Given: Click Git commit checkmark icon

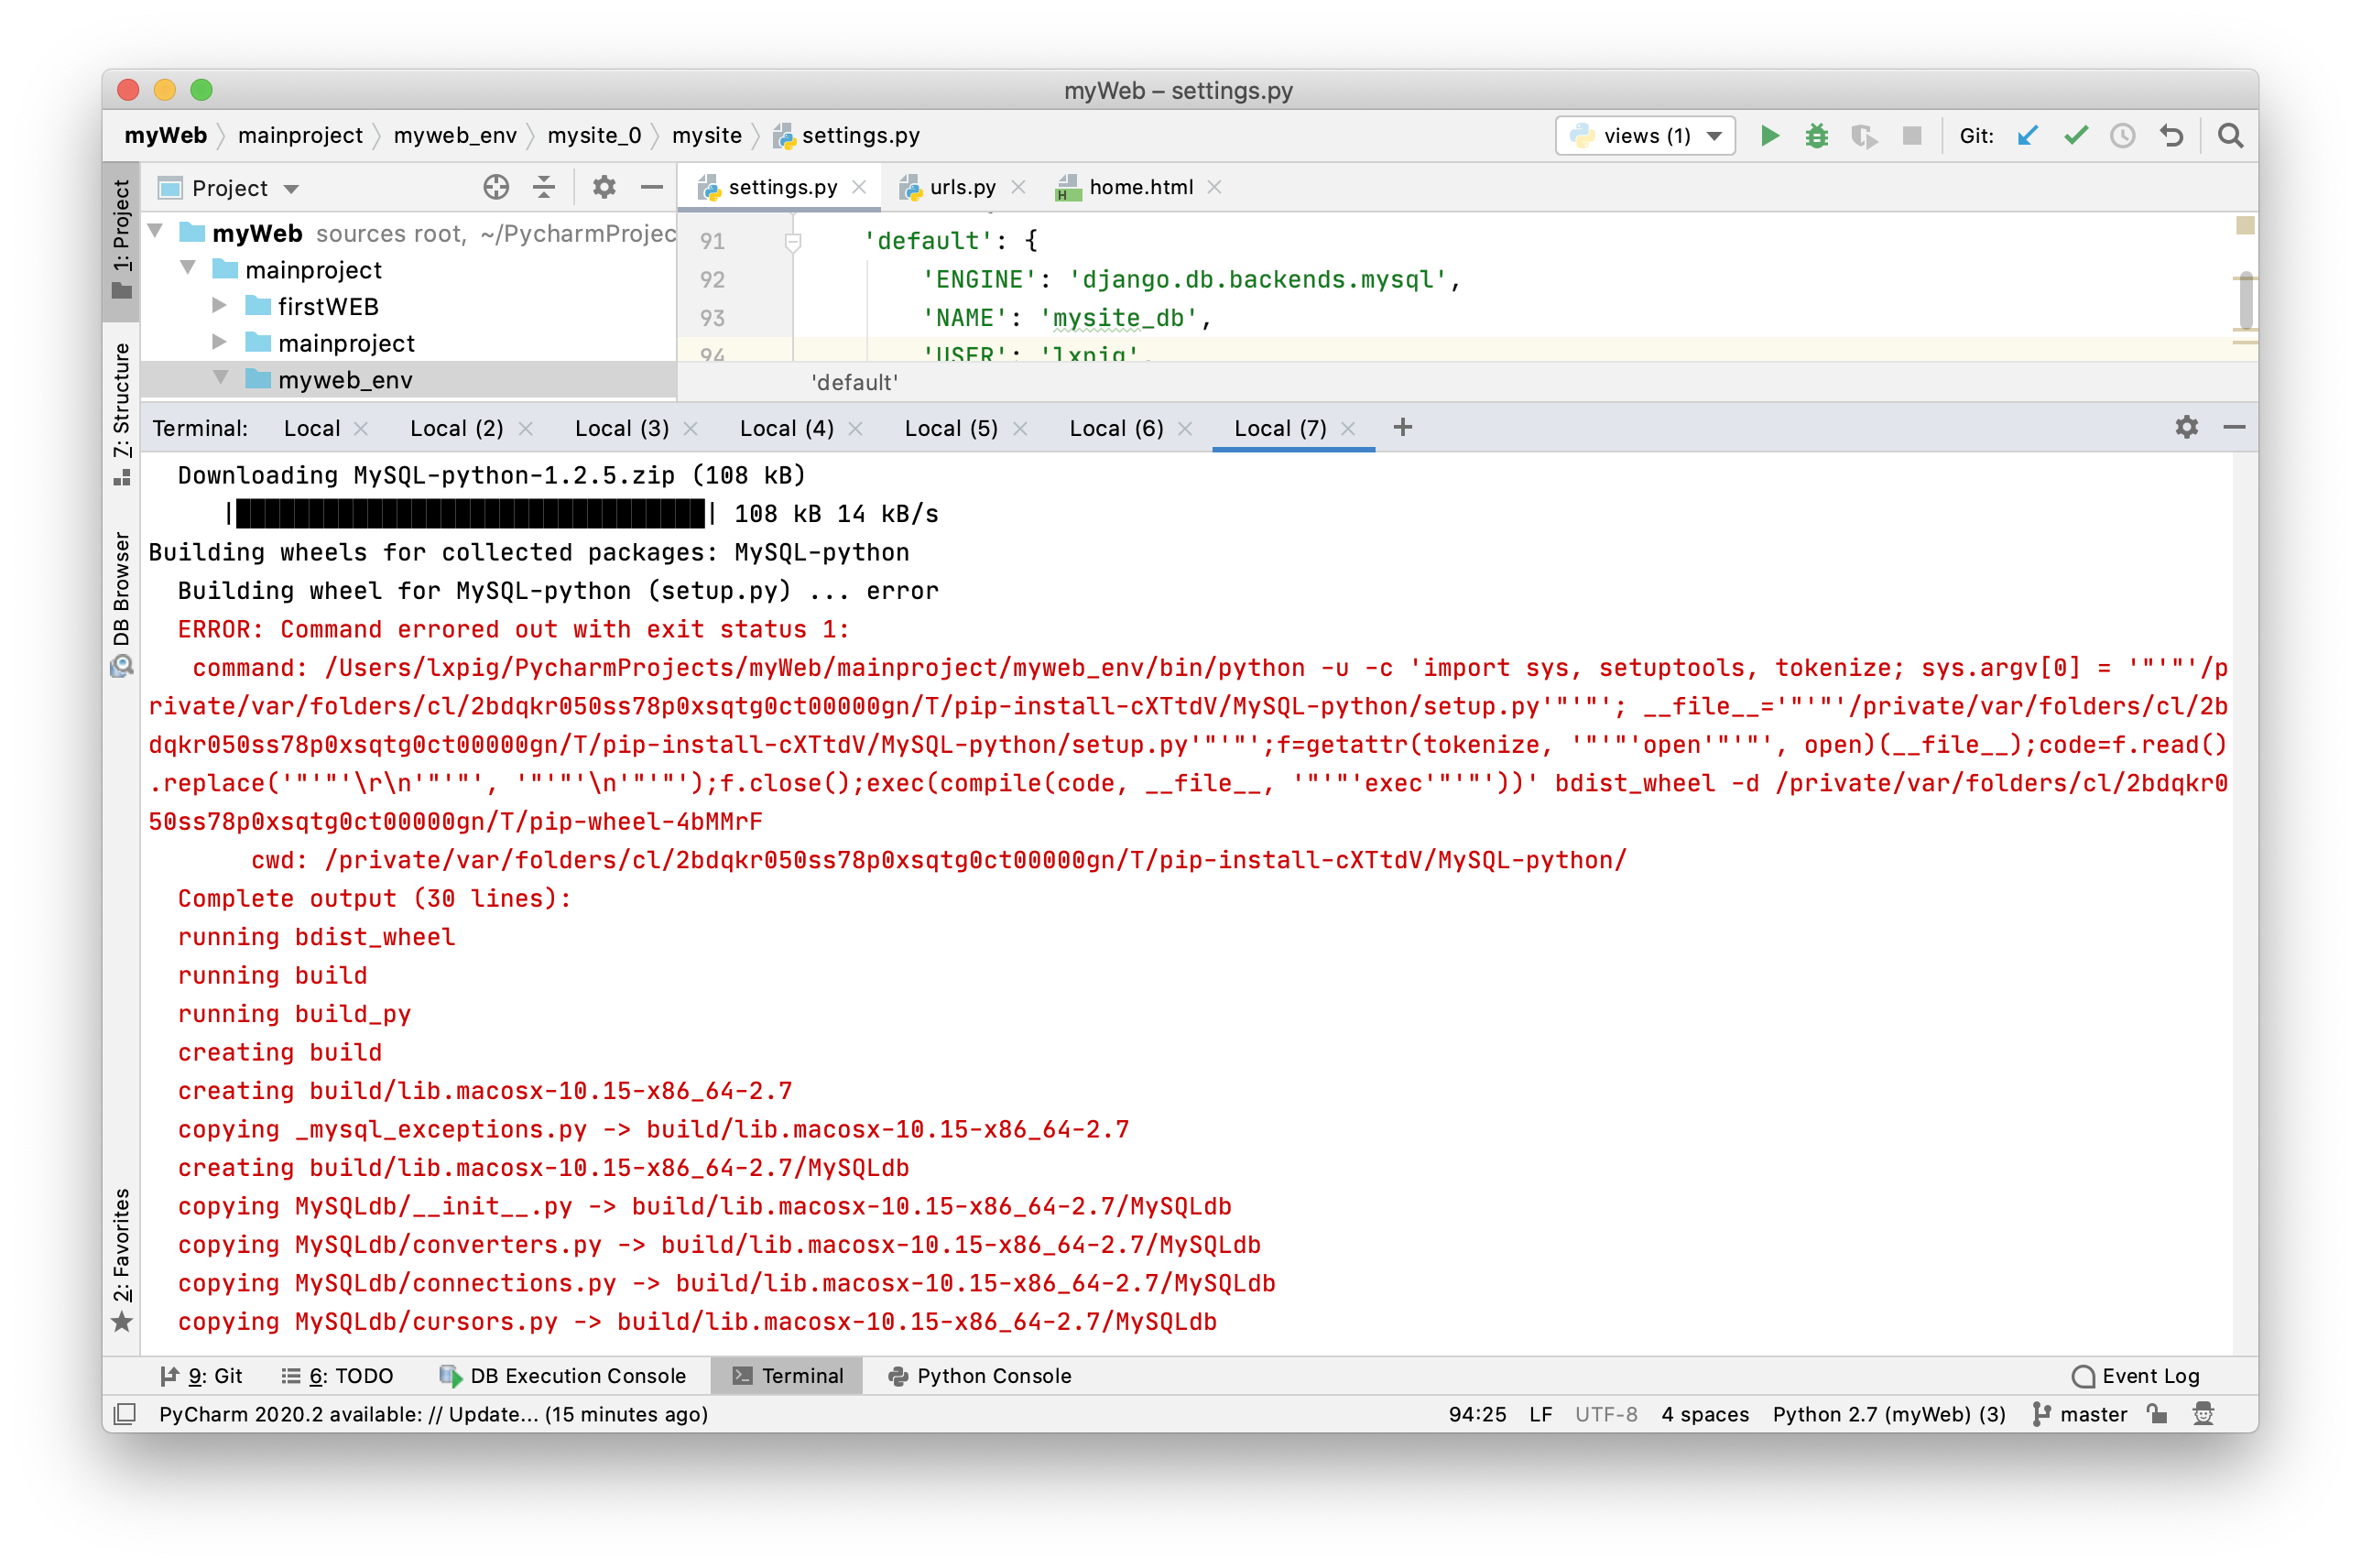Looking at the screenshot, I should 2076,136.
